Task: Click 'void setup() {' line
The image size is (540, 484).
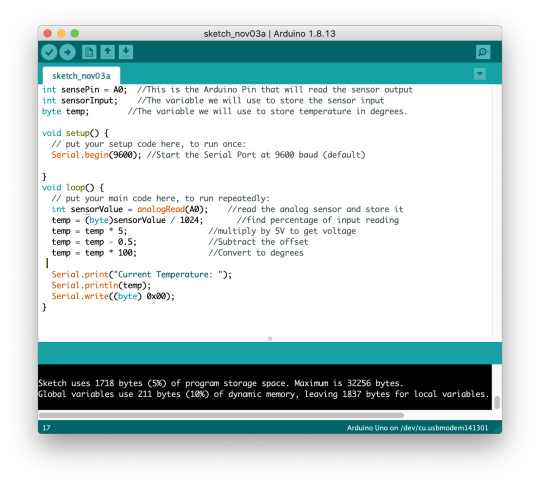Action: (x=75, y=133)
